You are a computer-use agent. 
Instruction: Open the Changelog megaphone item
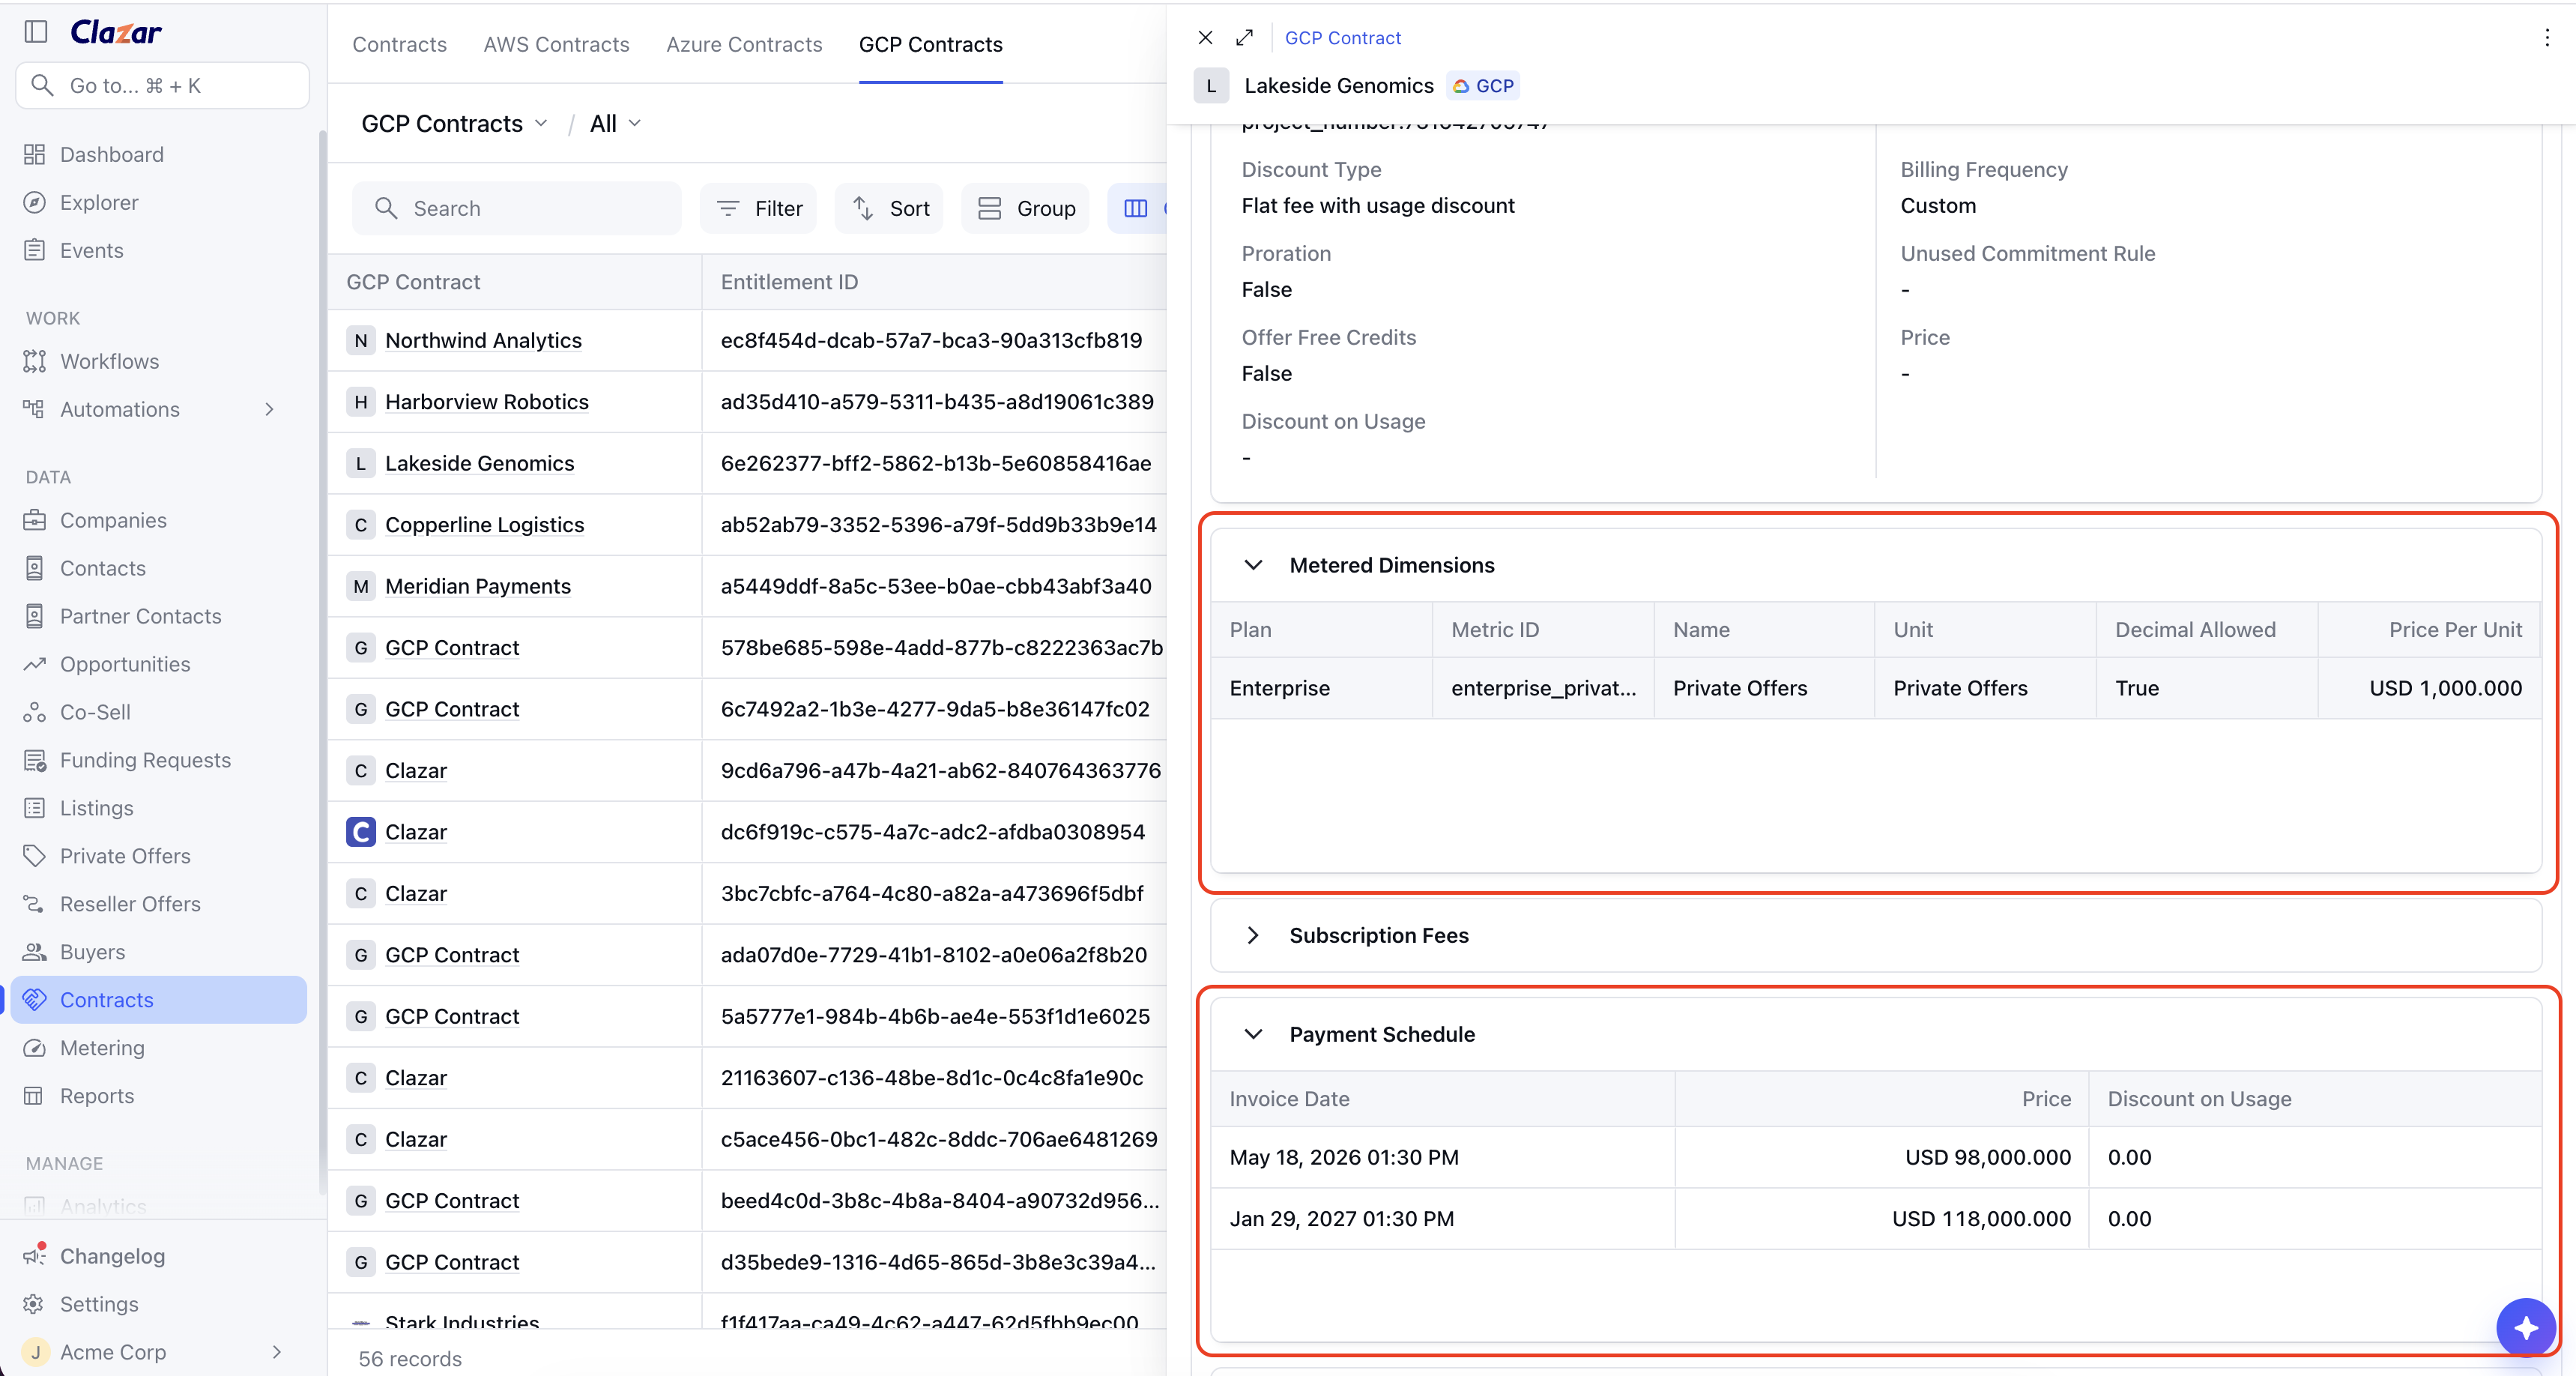pyautogui.click(x=112, y=1256)
